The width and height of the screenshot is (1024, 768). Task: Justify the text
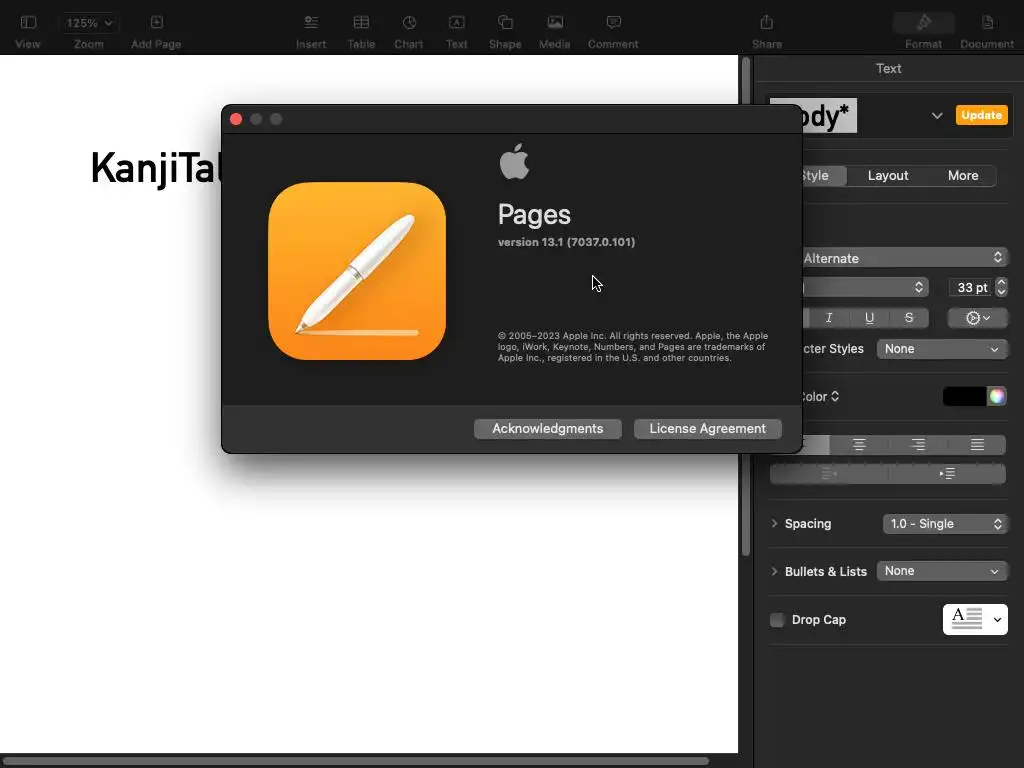pyautogui.click(x=976, y=445)
